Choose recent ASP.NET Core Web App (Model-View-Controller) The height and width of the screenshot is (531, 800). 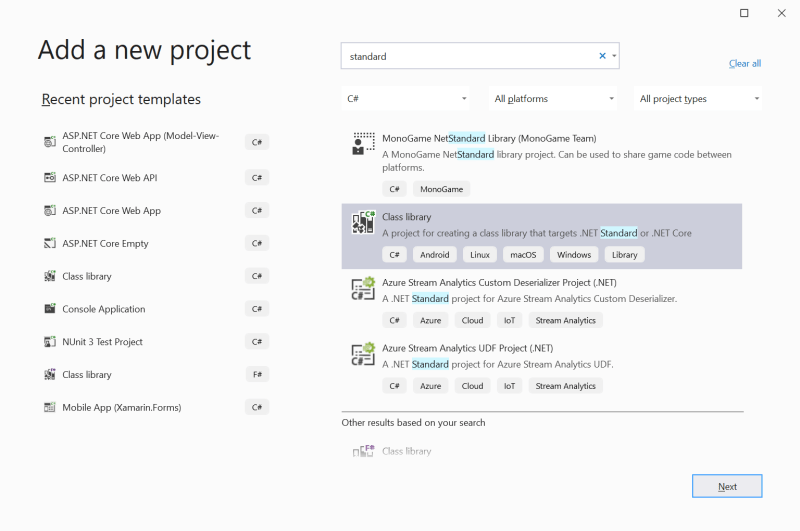pos(156,142)
